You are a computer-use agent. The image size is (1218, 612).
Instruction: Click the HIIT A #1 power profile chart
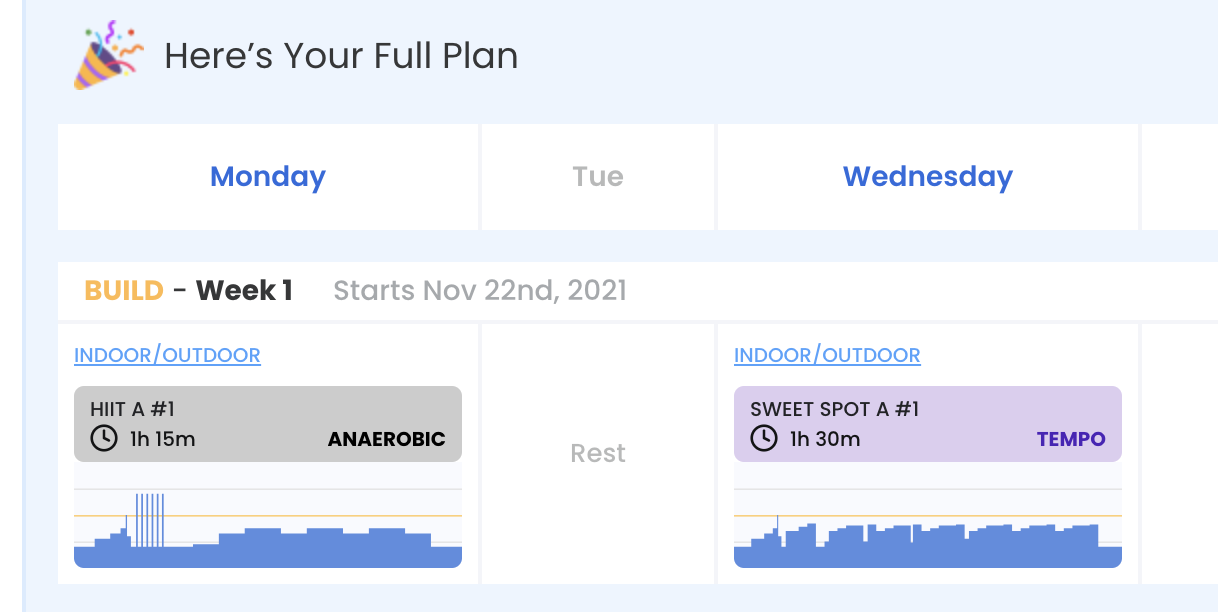(x=268, y=515)
